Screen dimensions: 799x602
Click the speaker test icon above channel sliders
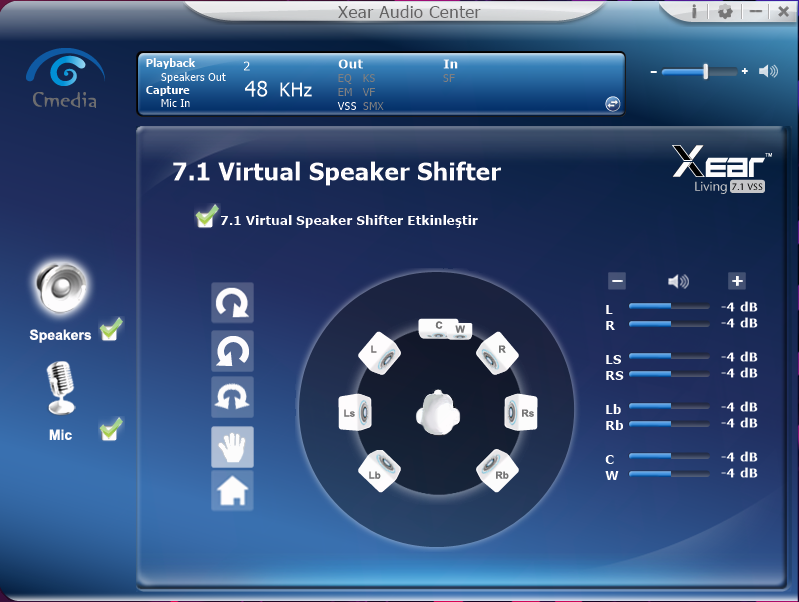pyautogui.click(x=678, y=281)
